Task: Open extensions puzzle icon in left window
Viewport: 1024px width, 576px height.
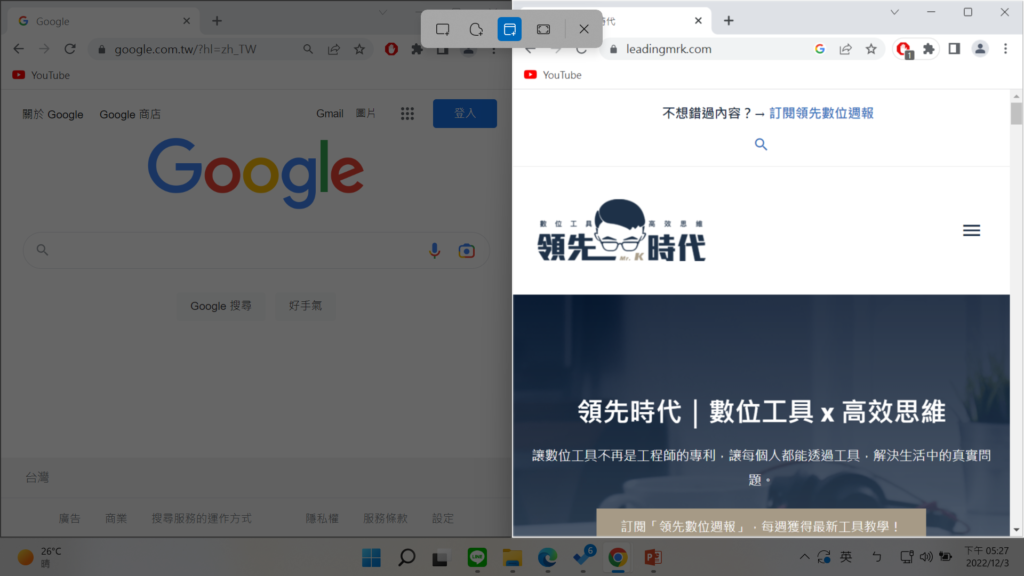Action: click(x=417, y=49)
